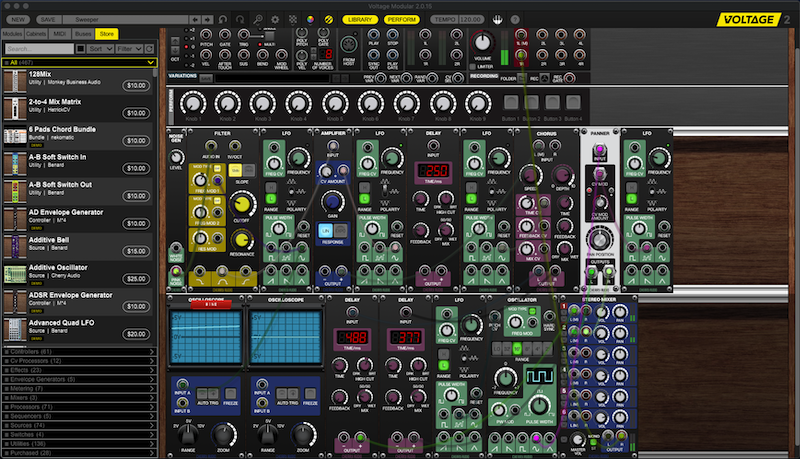Click the Pink Noise output jack
Viewport: 800px width, 459px height.
[176, 271]
